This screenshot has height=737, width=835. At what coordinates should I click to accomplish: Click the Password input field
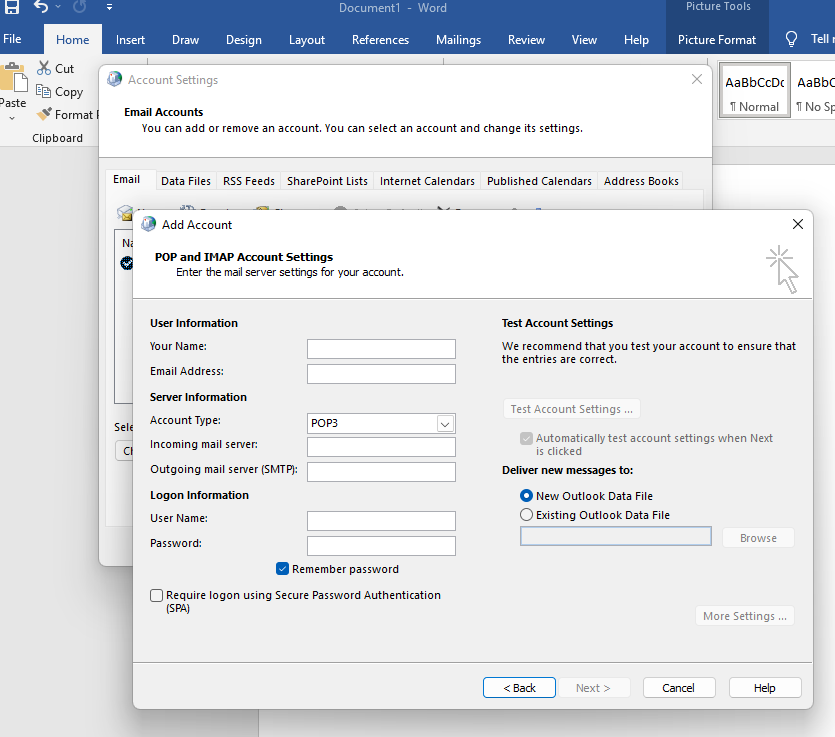[x=381, y=546]
